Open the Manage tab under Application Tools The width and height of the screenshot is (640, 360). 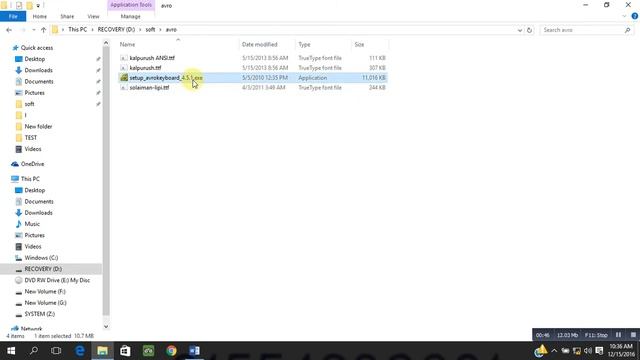click(131, 16)
